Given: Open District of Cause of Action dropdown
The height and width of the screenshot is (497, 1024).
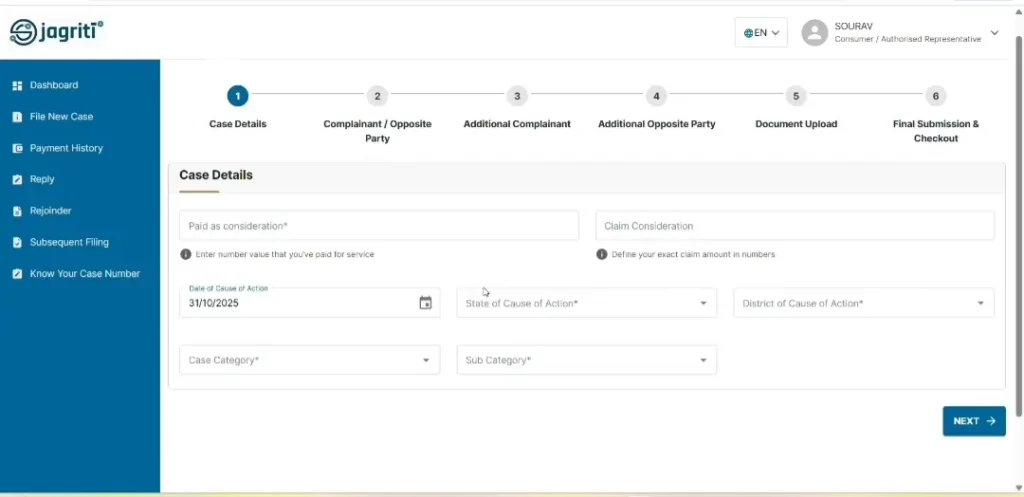Looking at the screenshot, I should 863,303.
